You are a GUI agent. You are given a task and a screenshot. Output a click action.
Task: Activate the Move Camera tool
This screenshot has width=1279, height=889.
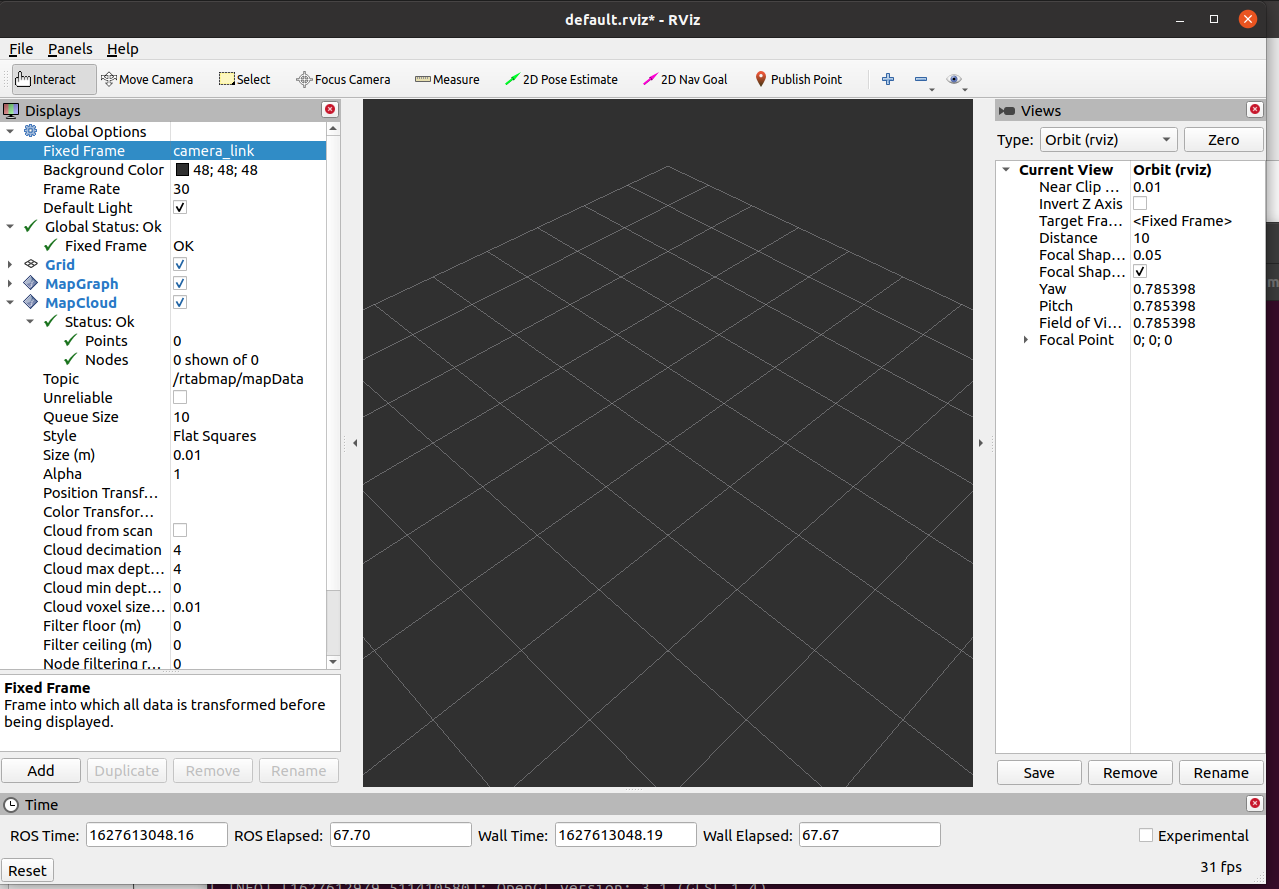(147, 80)
